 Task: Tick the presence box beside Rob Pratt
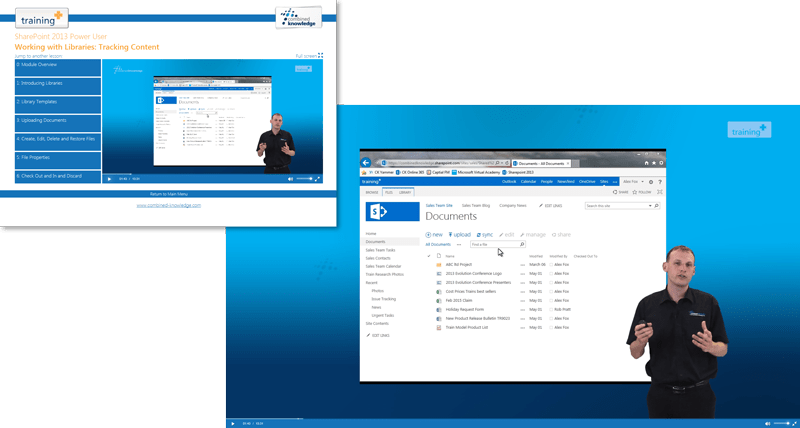pos(551,310)
